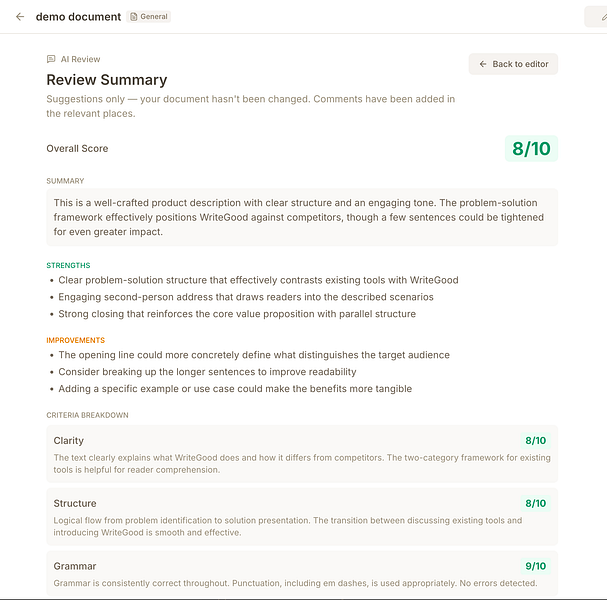Click the 8/10 overall score badge
The image size is (607, 600).
point(531,149)
